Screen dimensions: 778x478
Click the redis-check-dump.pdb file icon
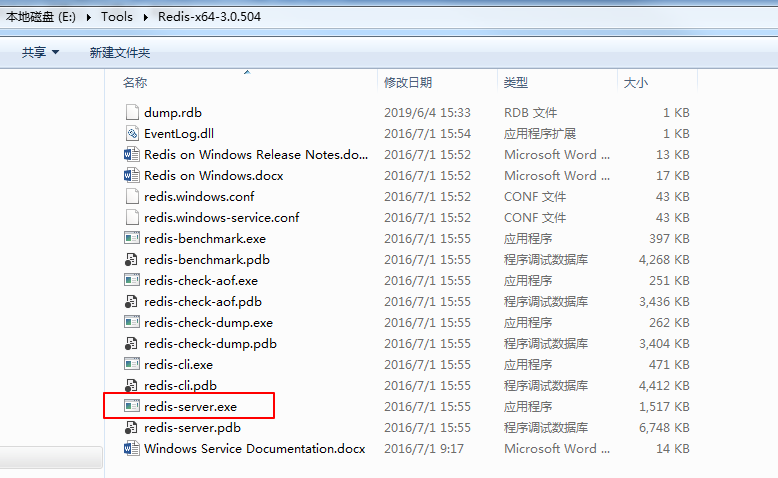pyautogui.click(x=131, y=343)
